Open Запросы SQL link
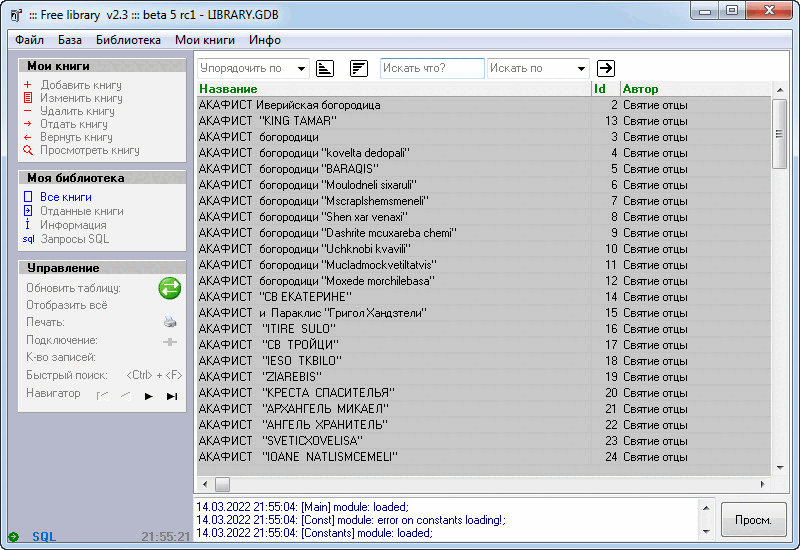 pos(74,239)
